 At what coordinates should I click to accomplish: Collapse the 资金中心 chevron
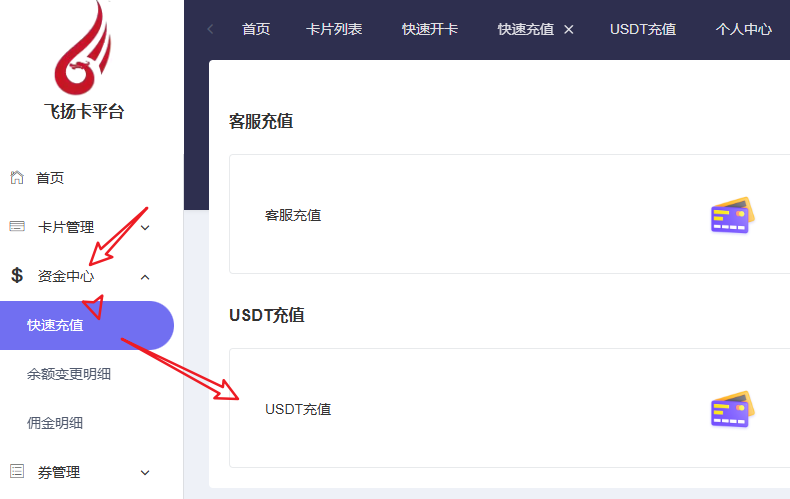click(x=145, y=277)
